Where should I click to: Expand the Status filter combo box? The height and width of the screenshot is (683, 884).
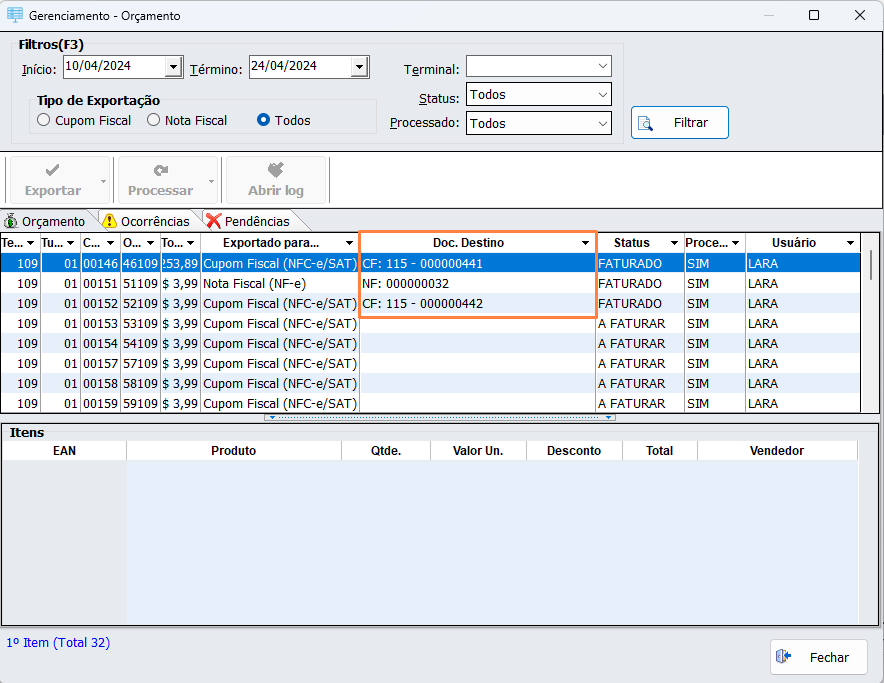click(602, 95)
